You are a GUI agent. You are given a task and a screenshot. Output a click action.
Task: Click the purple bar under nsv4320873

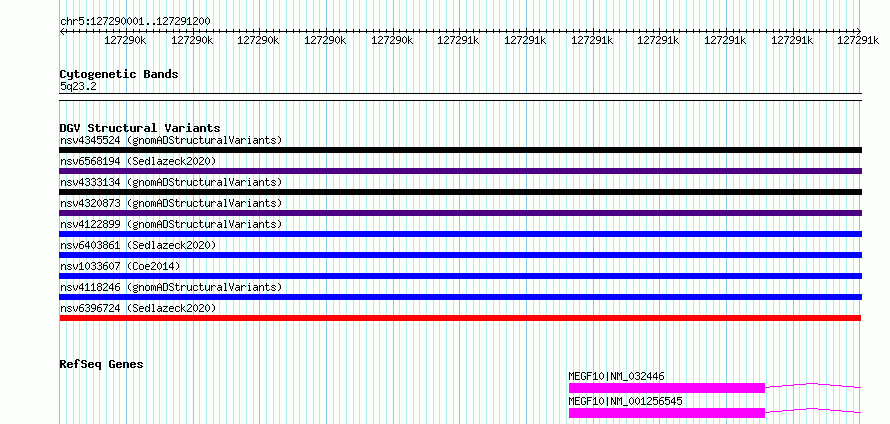coord(461,213)
